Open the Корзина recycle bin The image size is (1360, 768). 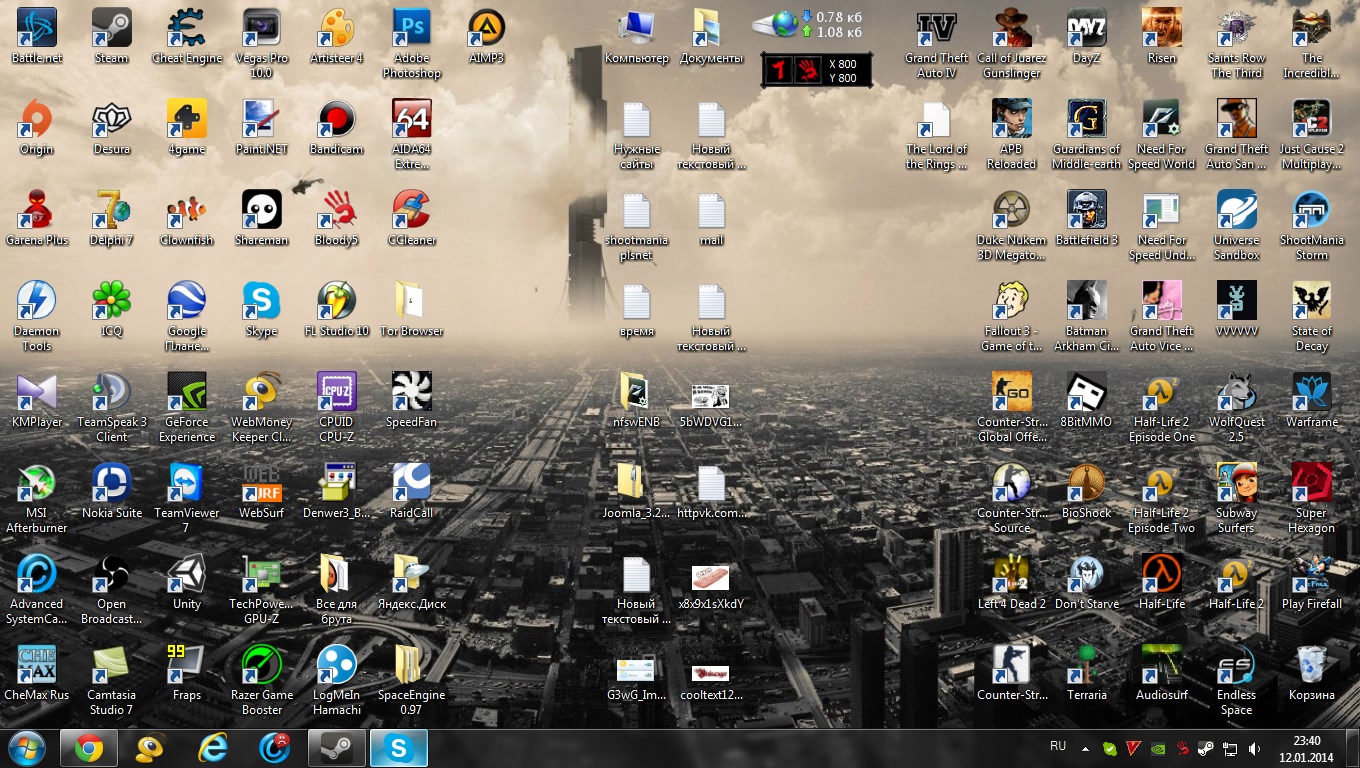pyautogui.click(x=1311, y=674)
